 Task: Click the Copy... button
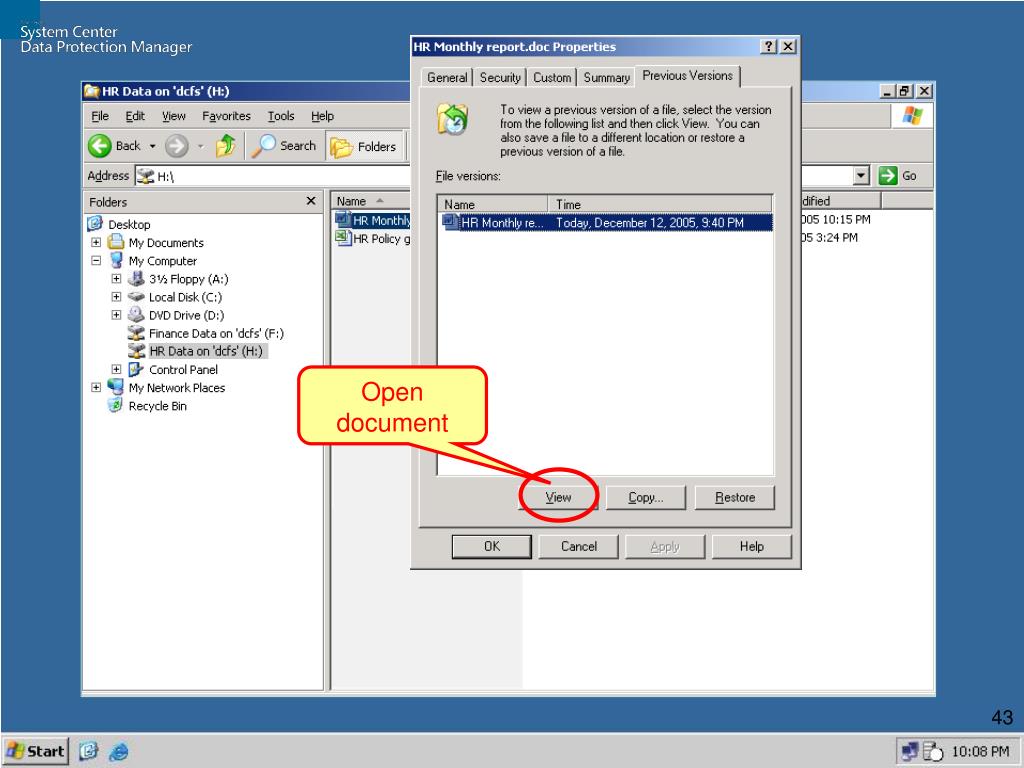click(x=646, y=497)
